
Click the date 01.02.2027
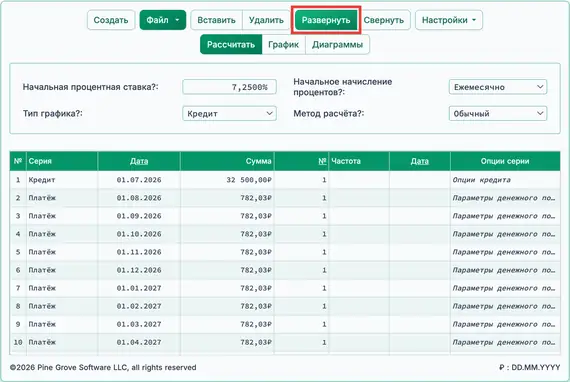click(x=139, y=306)
